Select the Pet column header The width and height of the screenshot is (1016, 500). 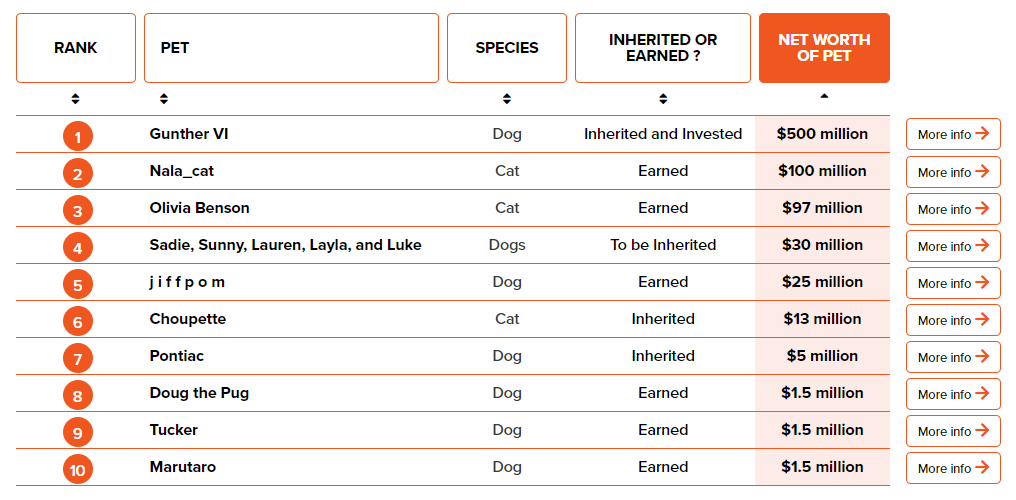point(291,48)
